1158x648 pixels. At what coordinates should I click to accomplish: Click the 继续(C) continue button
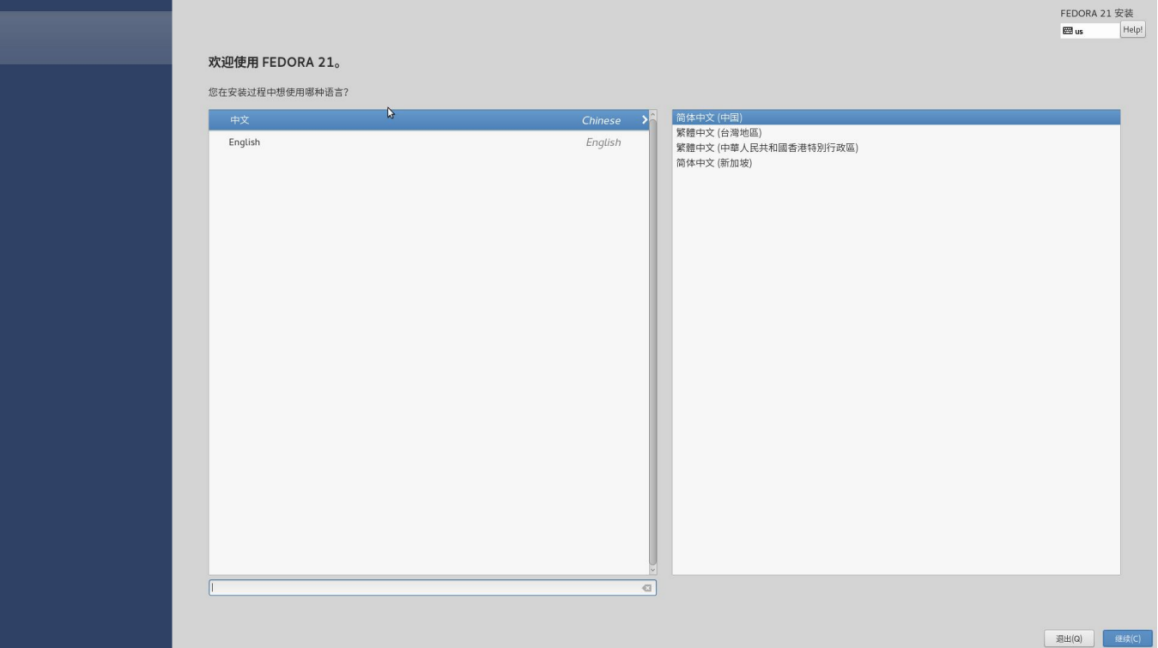pos(1127,638)
